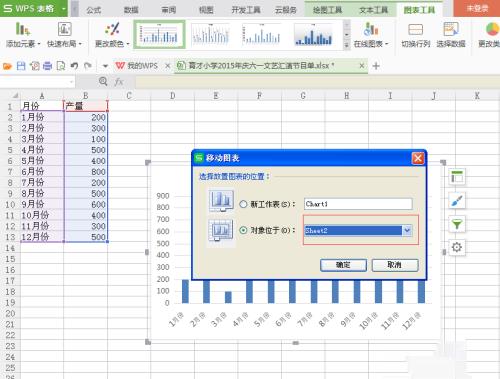Click the select-all corner of sheet
The height and width of the screenshot is (379, 500).
15,96
